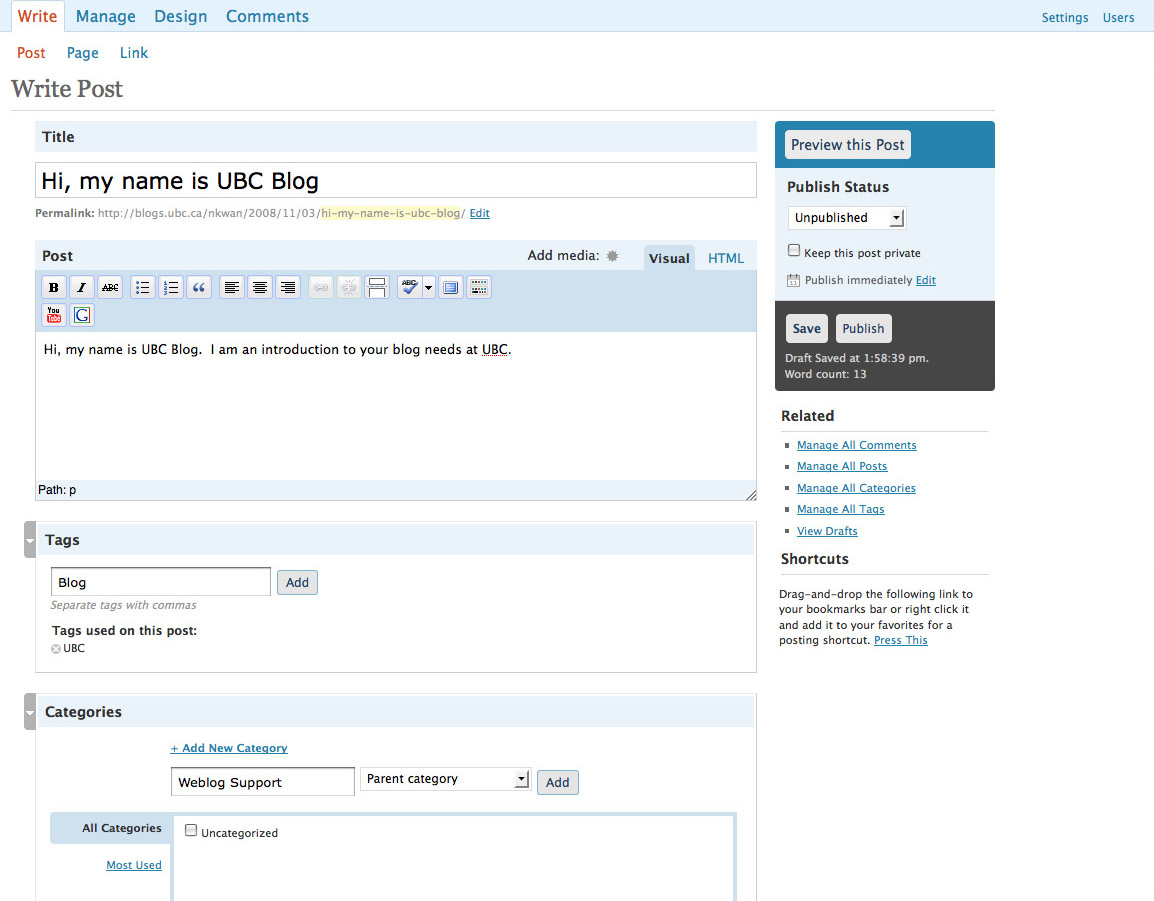Click the YouTube embed icon

[x=54, y=315]
